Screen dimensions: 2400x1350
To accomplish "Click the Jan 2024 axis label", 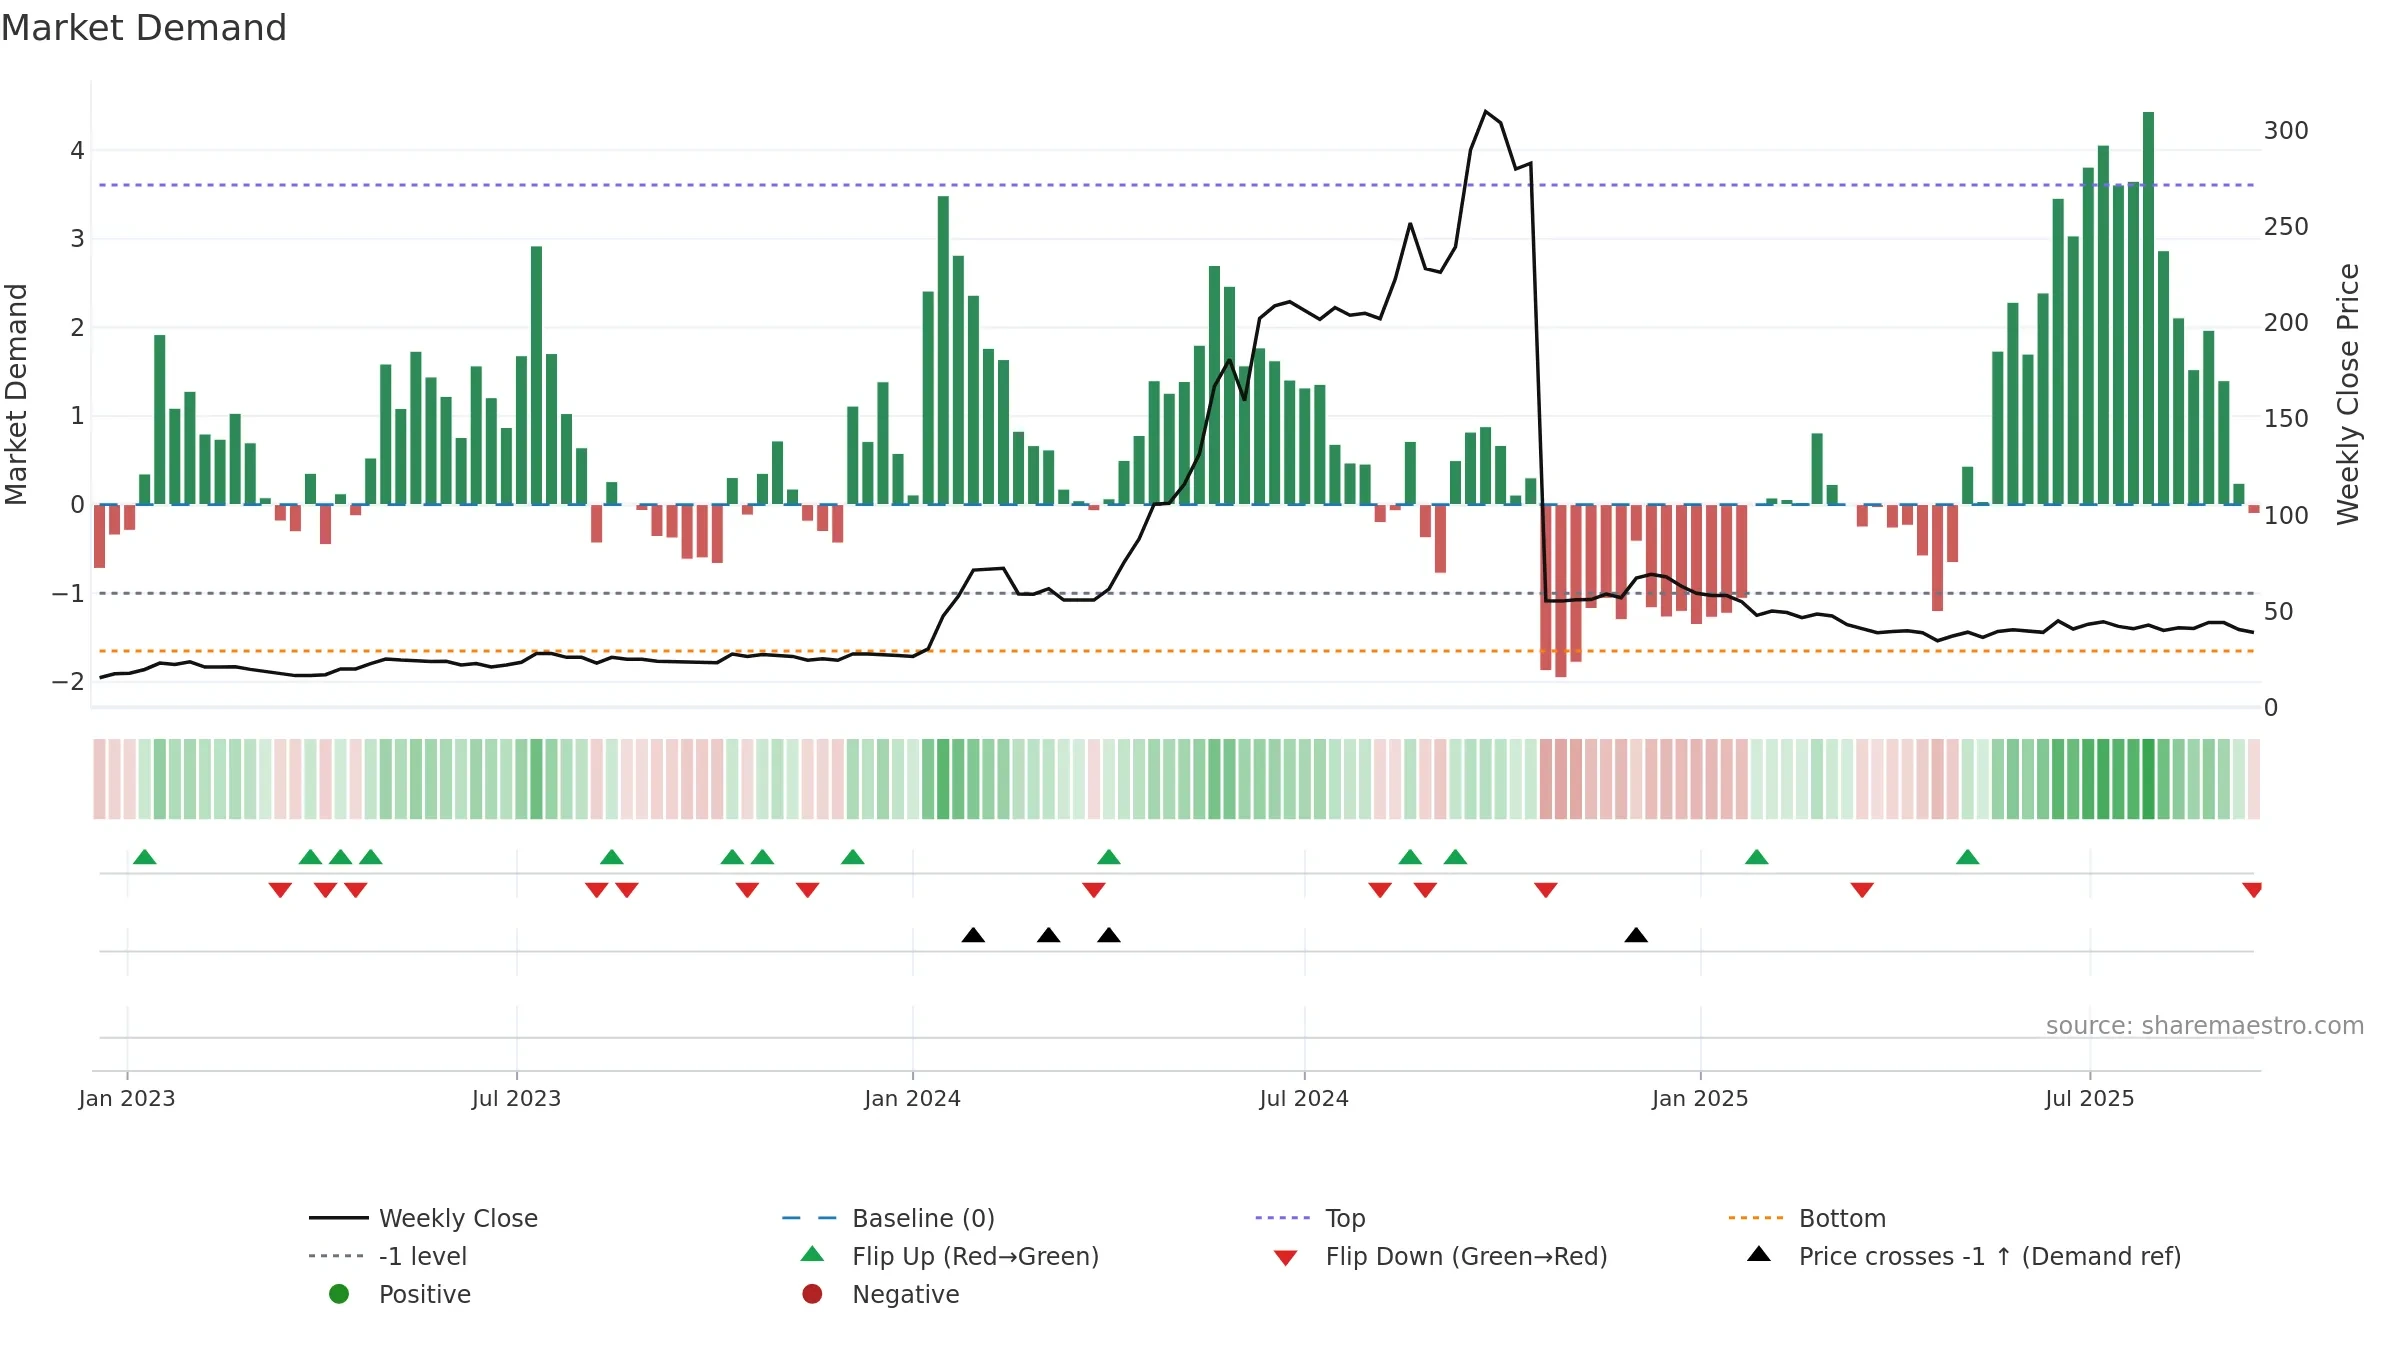I will [x=913, y=1098].
